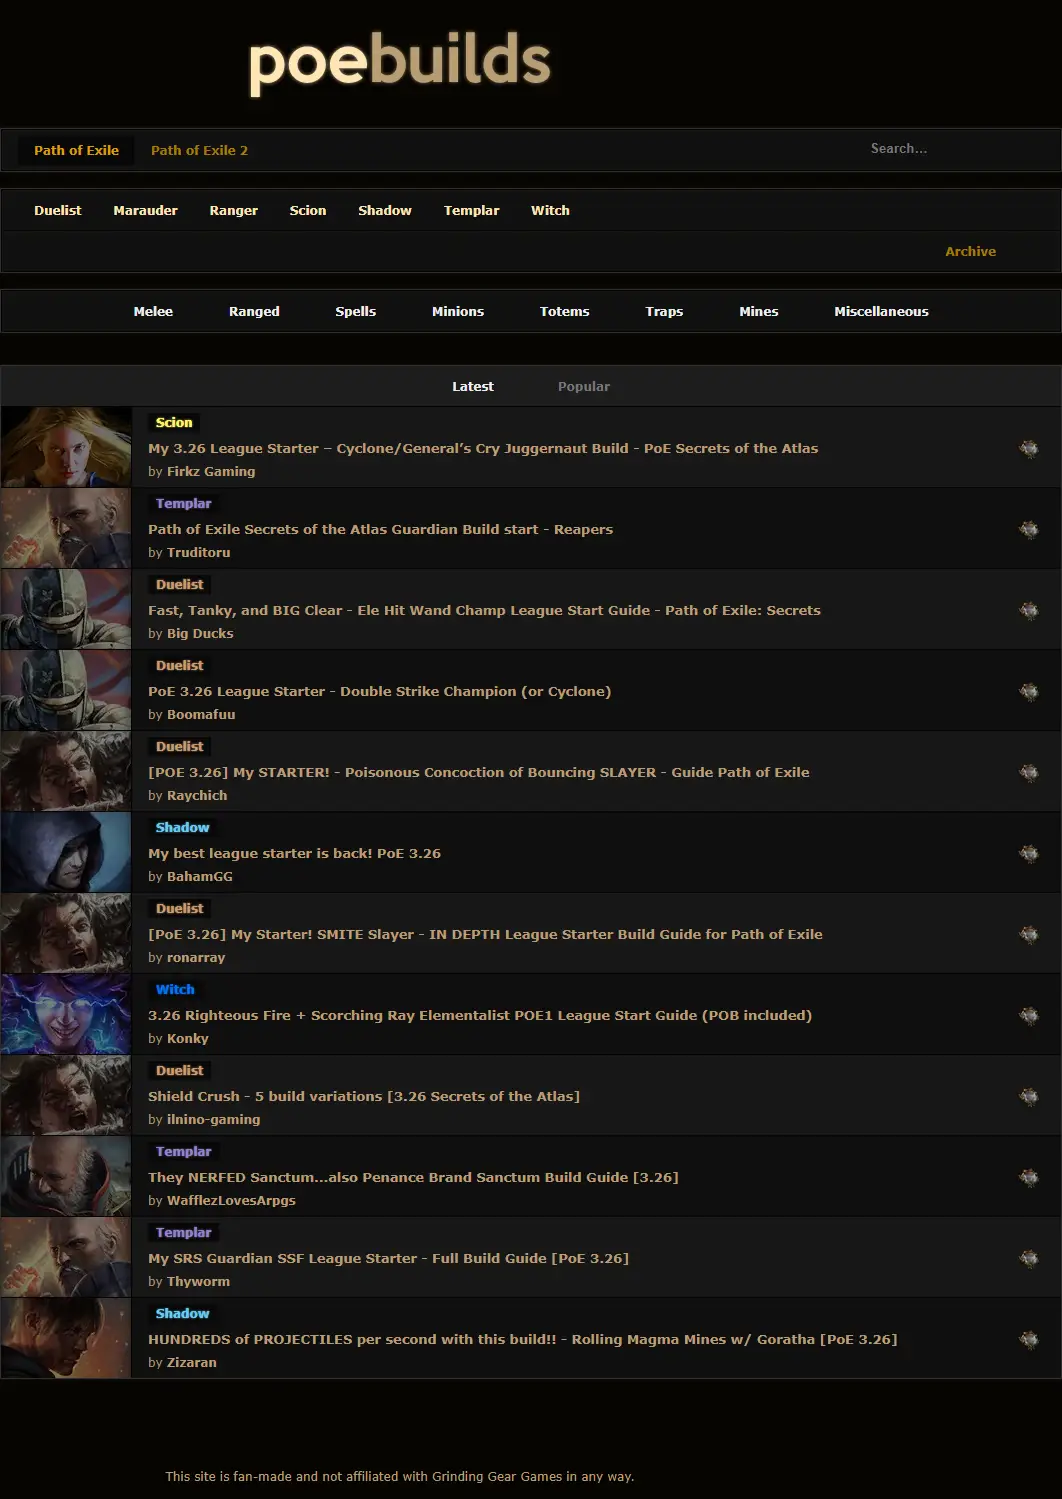Filter by Duelist class in navigation
The height and width of the screenshot is (1499, 1062).
[58, 210]
